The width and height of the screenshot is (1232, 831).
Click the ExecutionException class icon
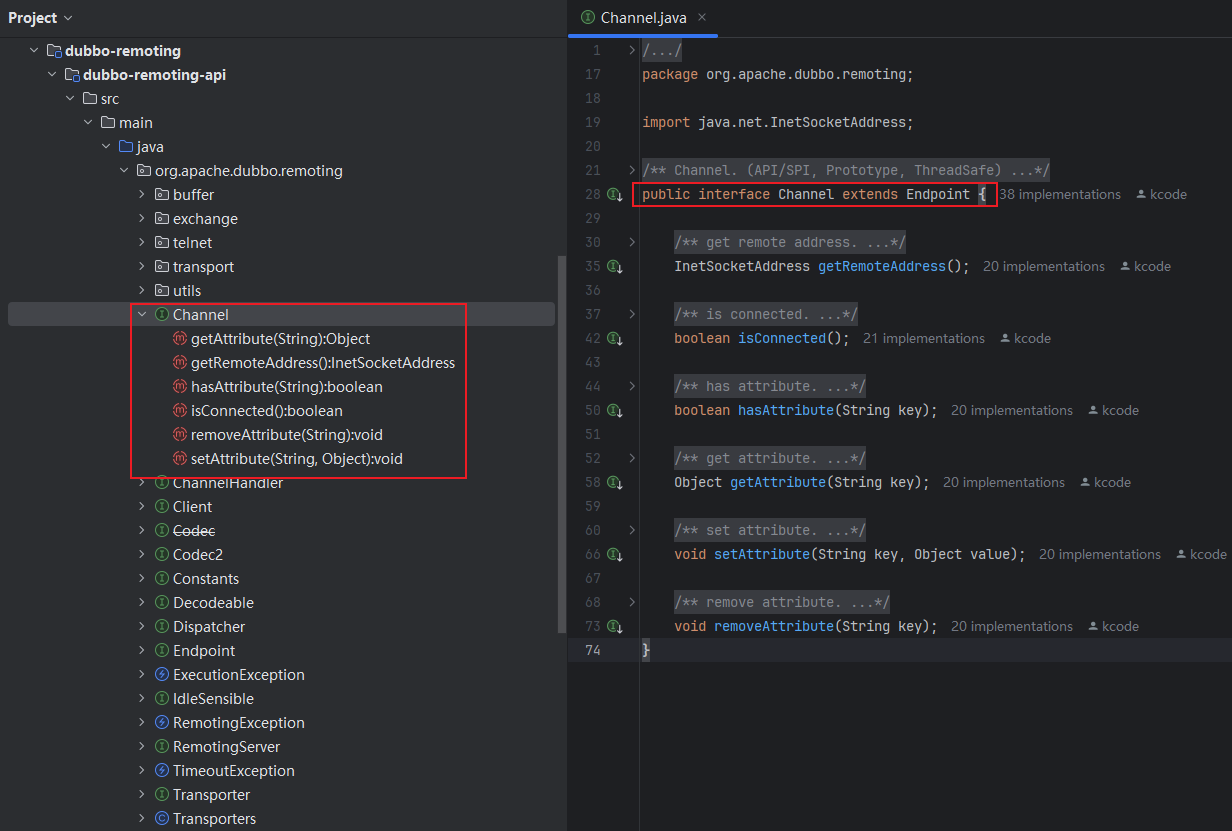point(162,675)
